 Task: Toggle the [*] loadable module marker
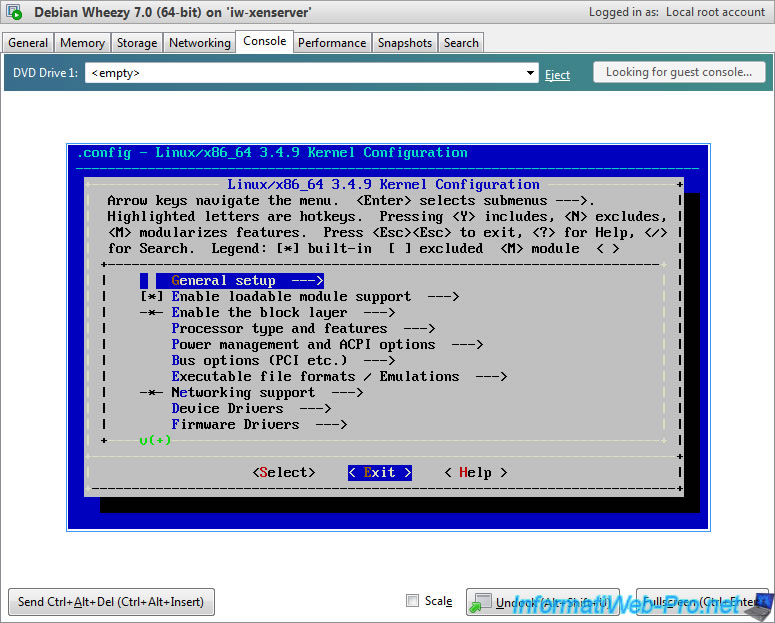152,296
